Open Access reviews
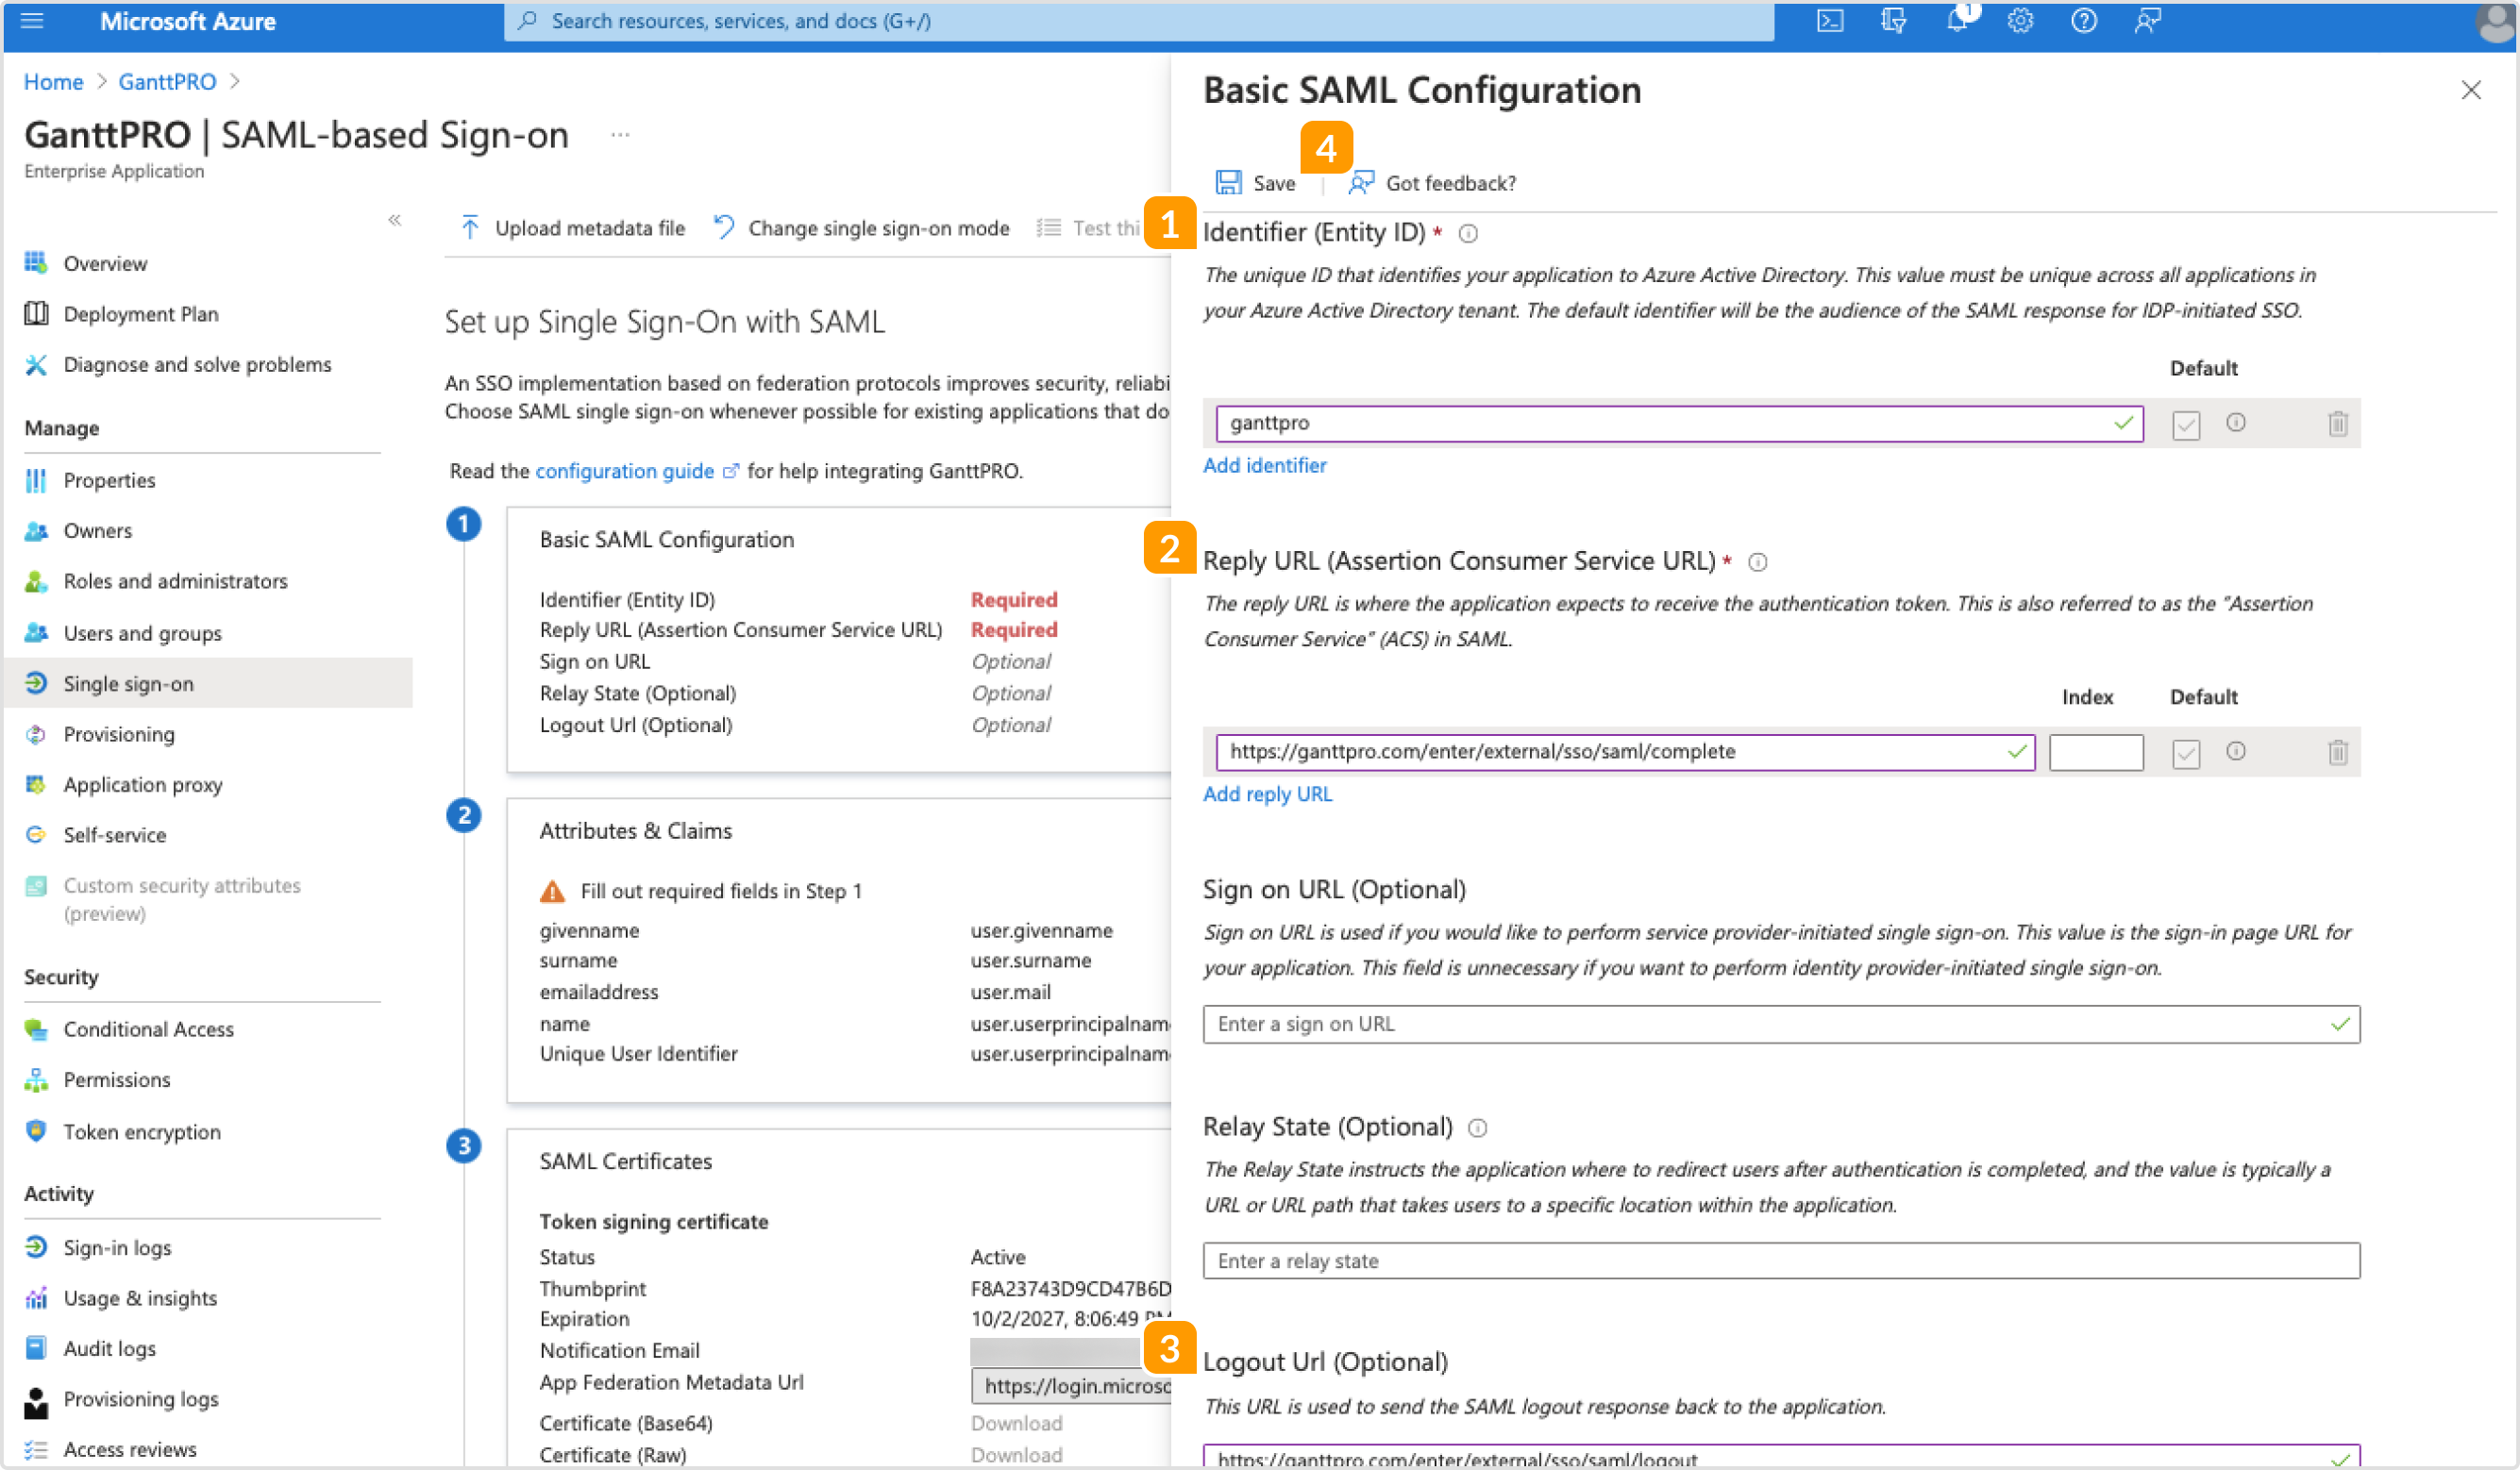The width and height of the screenshot is (2520, 1470). click(130, 1450)
